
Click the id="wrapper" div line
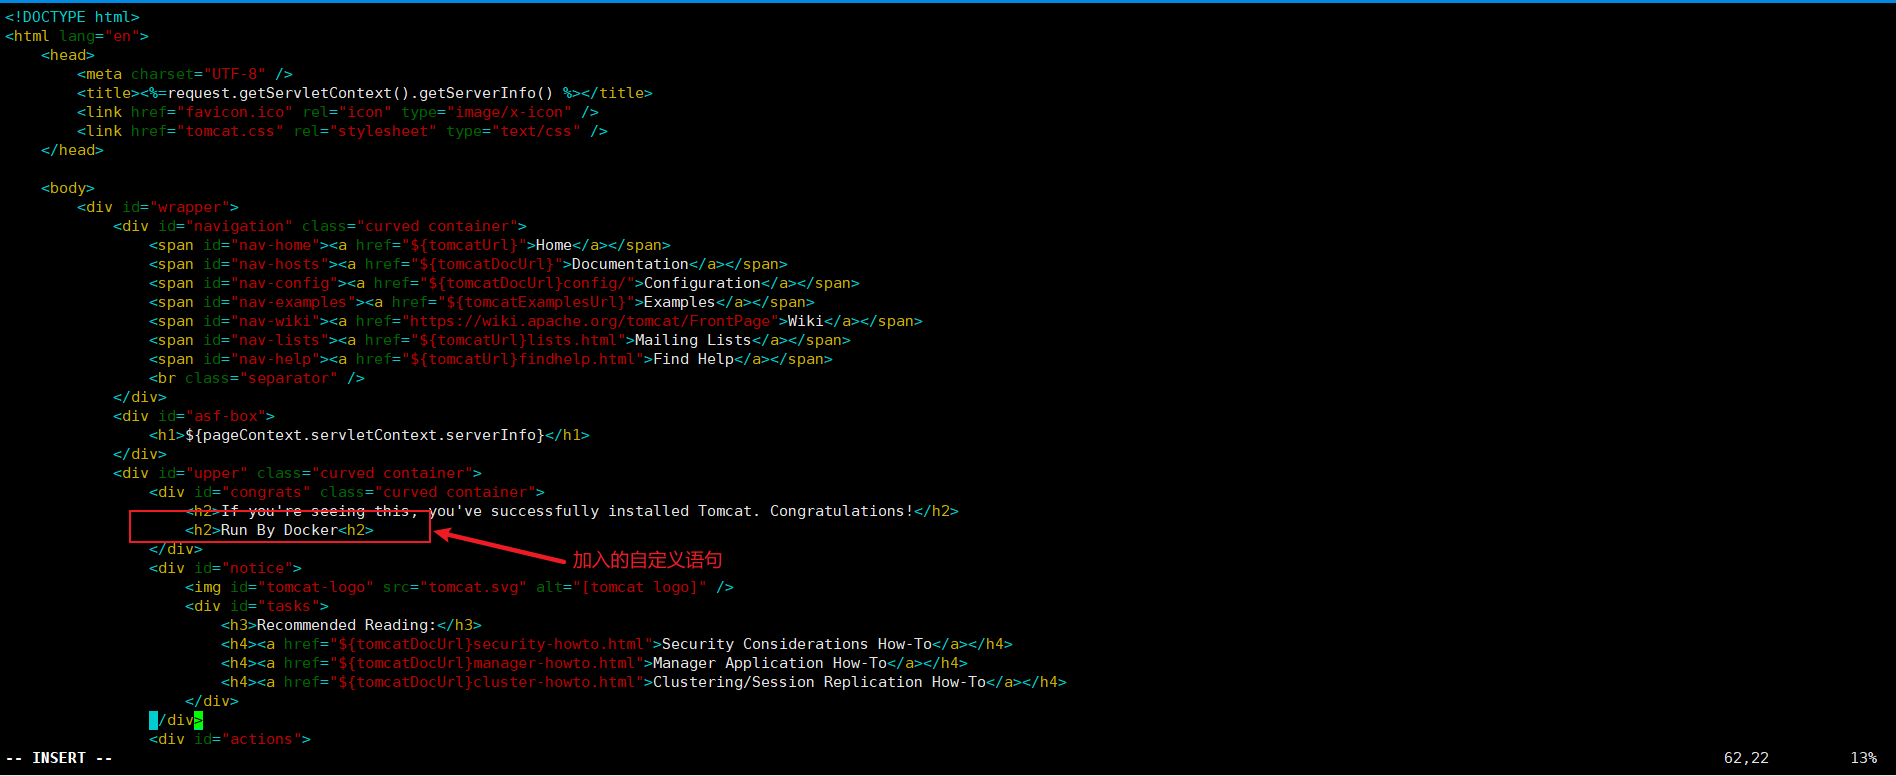pyautogui.click(x=158, y=207)
